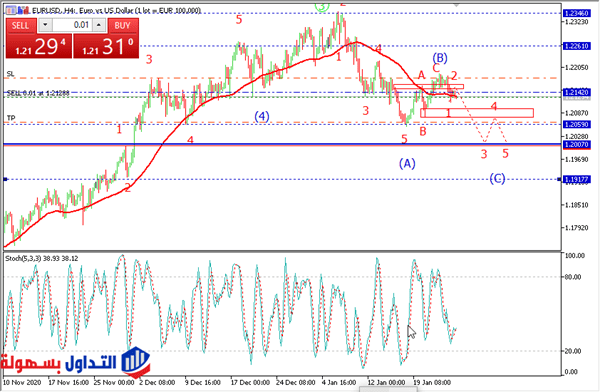Select the blue (B) wave label
The height and width of the screenshot is (392, 600).
pyautogui.click(x=440, y=58)
